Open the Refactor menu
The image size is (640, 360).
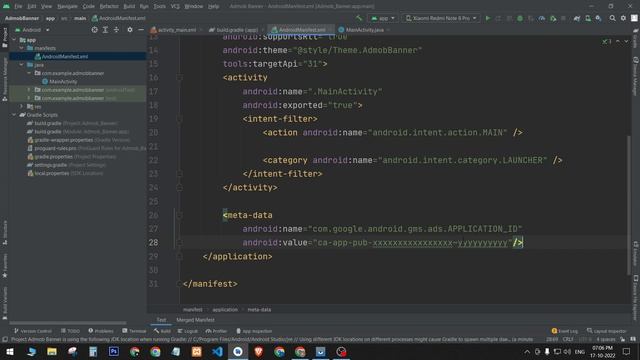(x=109, y=7)
